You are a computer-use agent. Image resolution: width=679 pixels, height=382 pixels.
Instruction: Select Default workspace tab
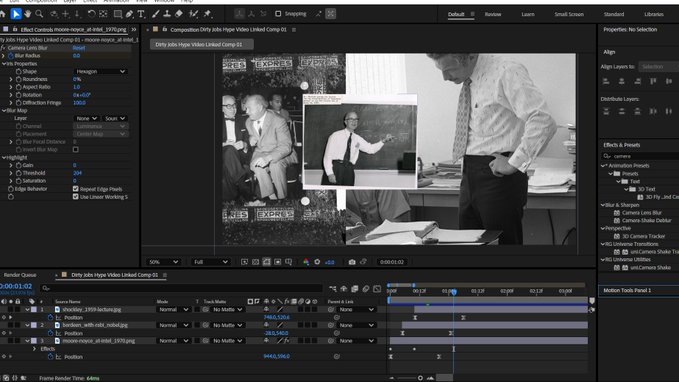456,14
